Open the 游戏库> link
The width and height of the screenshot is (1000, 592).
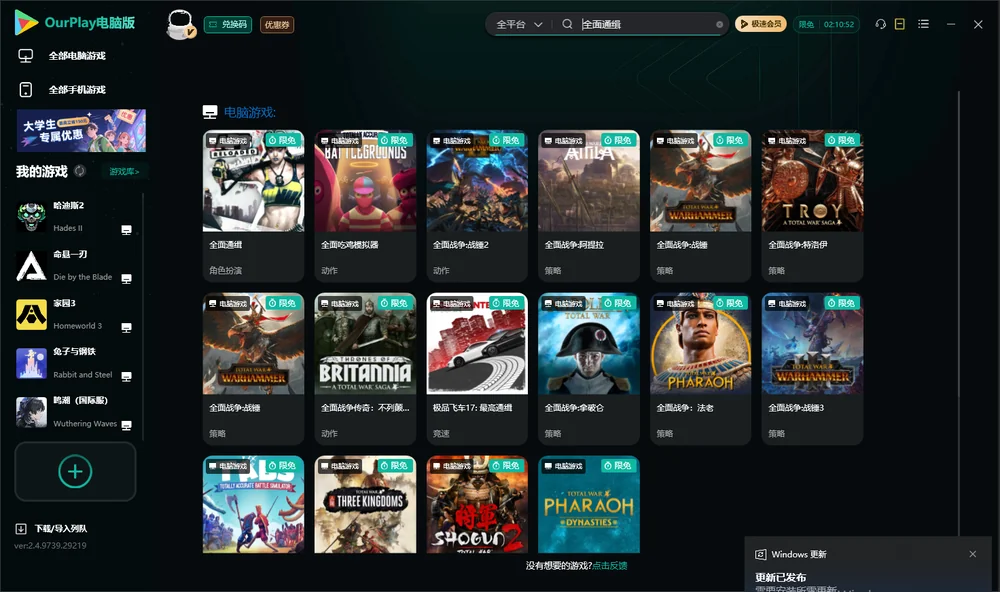tap(124, 172)
